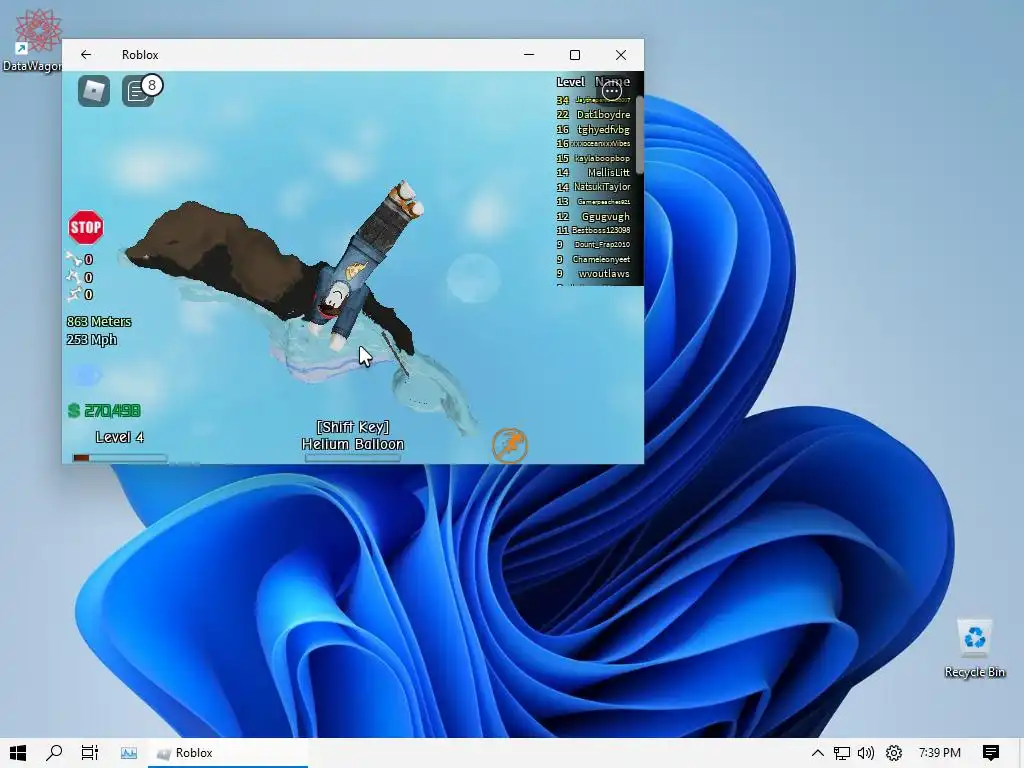The width and height of the screenshot is (1024, 768).
Task: Open the Recycle Bin
Action: 974,648
